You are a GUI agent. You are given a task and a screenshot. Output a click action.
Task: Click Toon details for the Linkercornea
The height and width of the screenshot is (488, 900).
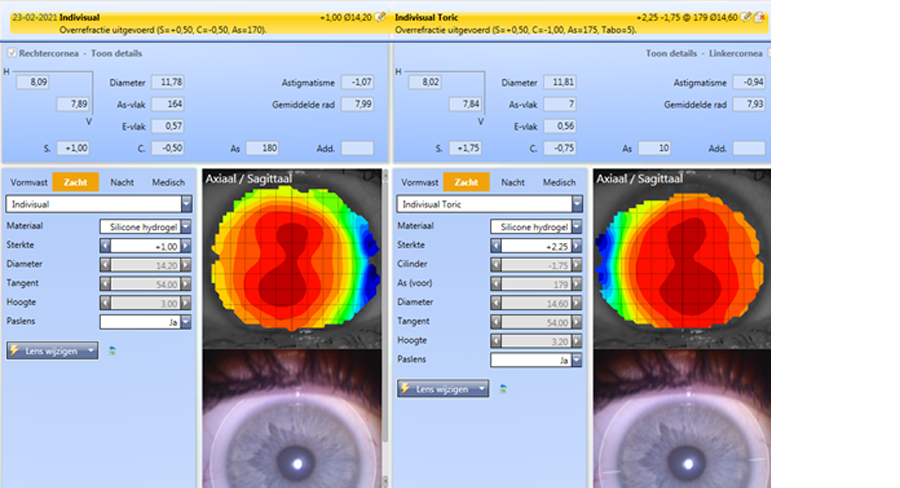[671, 53]
